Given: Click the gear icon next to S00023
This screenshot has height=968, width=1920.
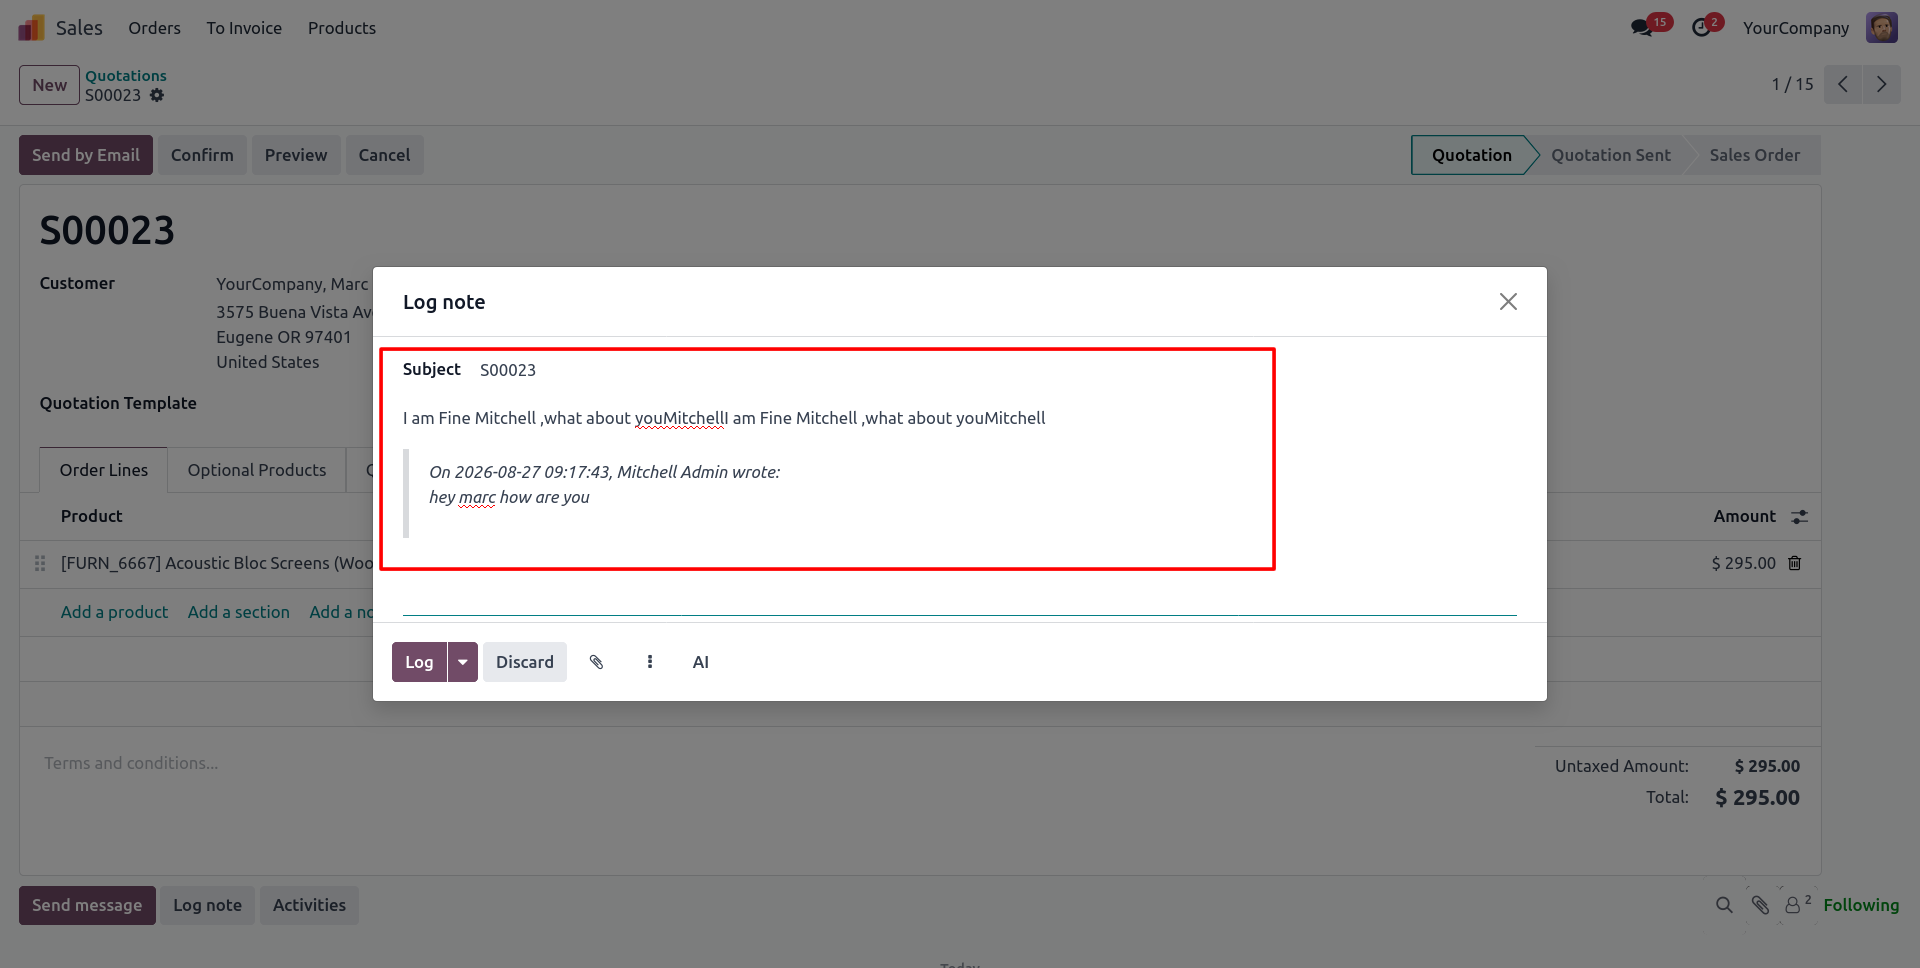Looking at the screenshot, I should click(157, 95).
